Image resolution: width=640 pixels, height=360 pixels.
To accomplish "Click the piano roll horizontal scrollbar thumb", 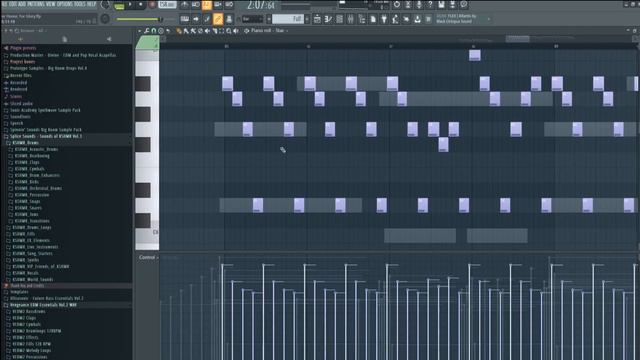I will (518, 39).
